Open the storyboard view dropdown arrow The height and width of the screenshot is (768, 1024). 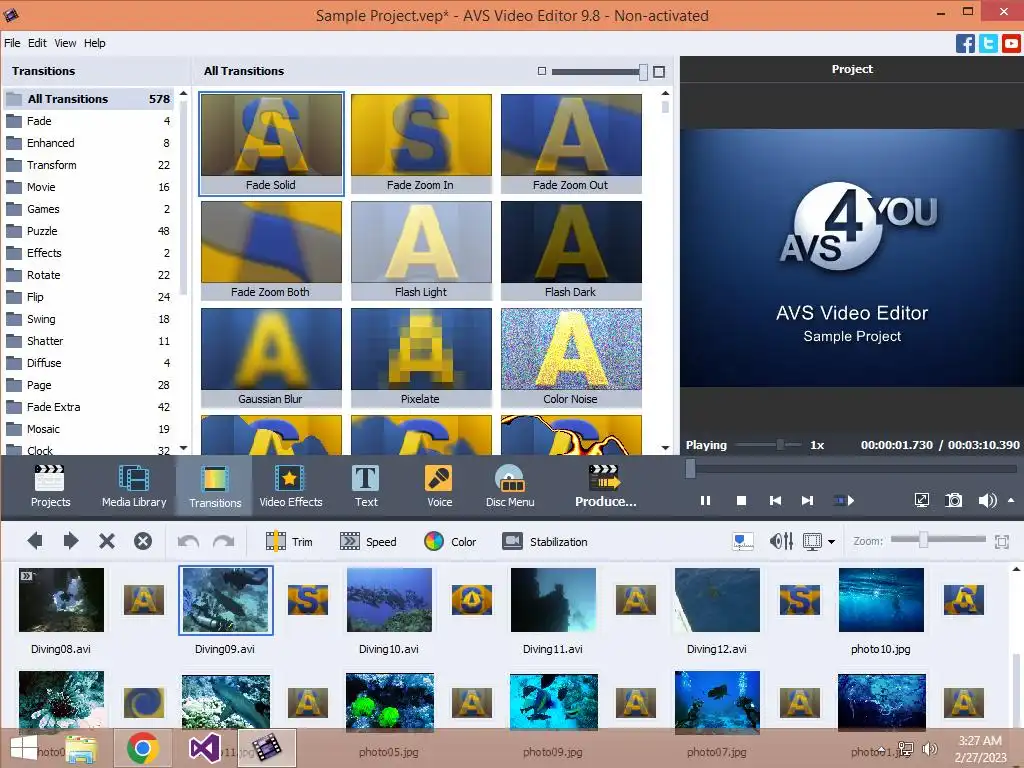pos(831,541)
